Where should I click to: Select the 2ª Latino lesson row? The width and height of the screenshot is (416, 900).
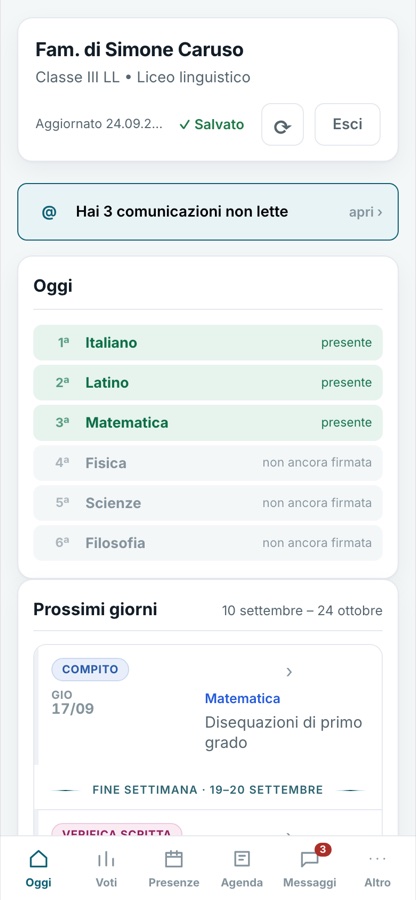[x=208, y=383]
